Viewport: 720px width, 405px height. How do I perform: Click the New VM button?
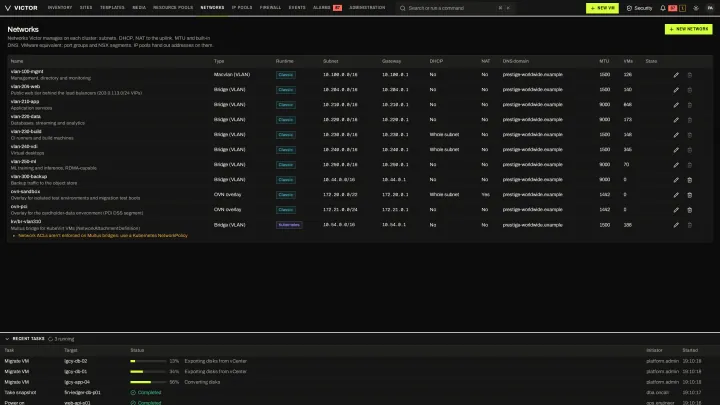click(x=602, y=8)
